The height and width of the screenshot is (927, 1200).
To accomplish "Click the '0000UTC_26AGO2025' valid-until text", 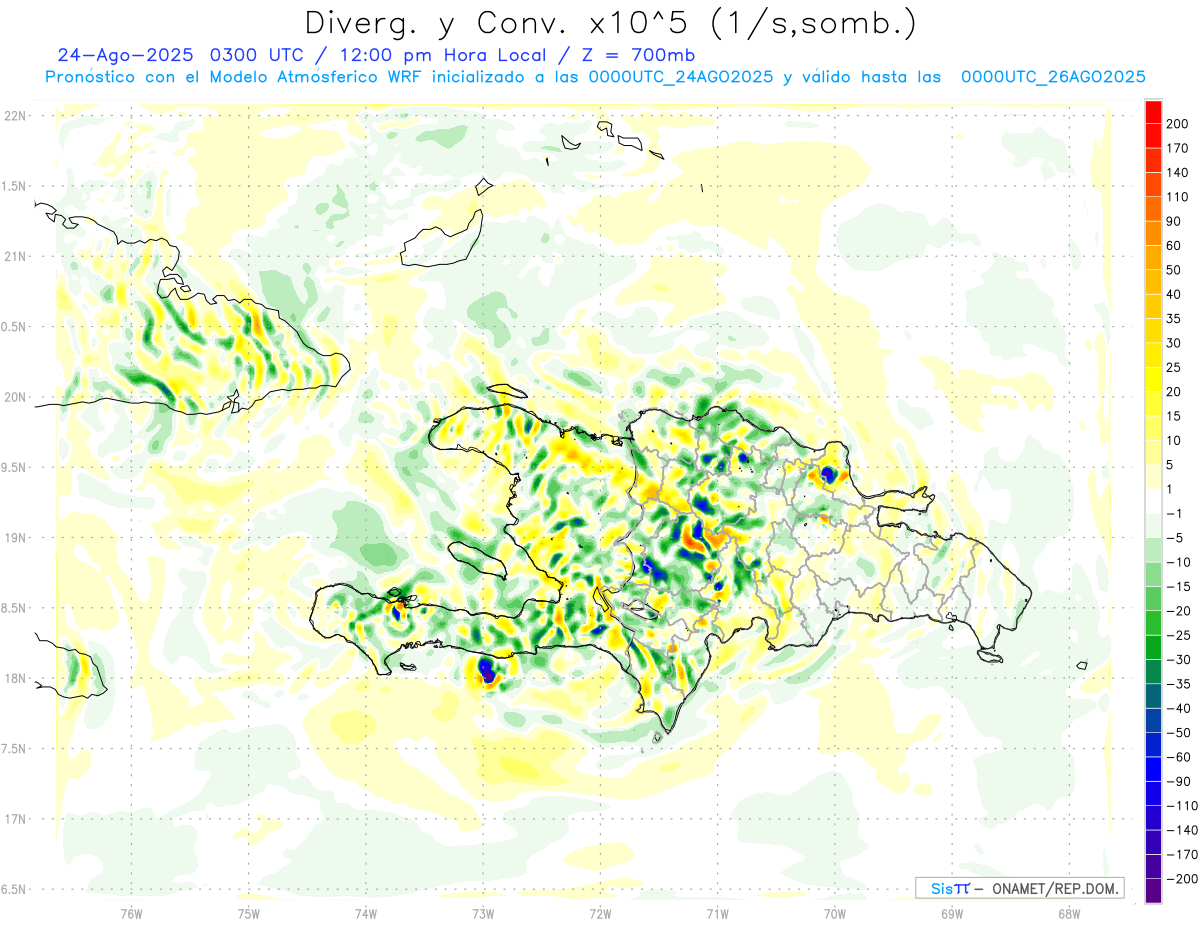I will point(1053,77).
